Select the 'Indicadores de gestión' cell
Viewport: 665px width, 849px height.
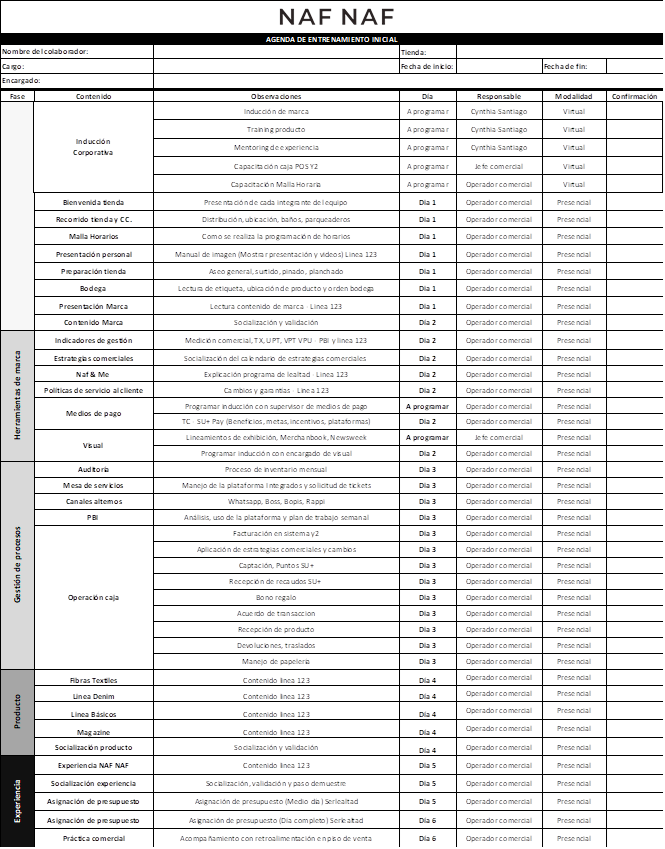tap(94, 341)
